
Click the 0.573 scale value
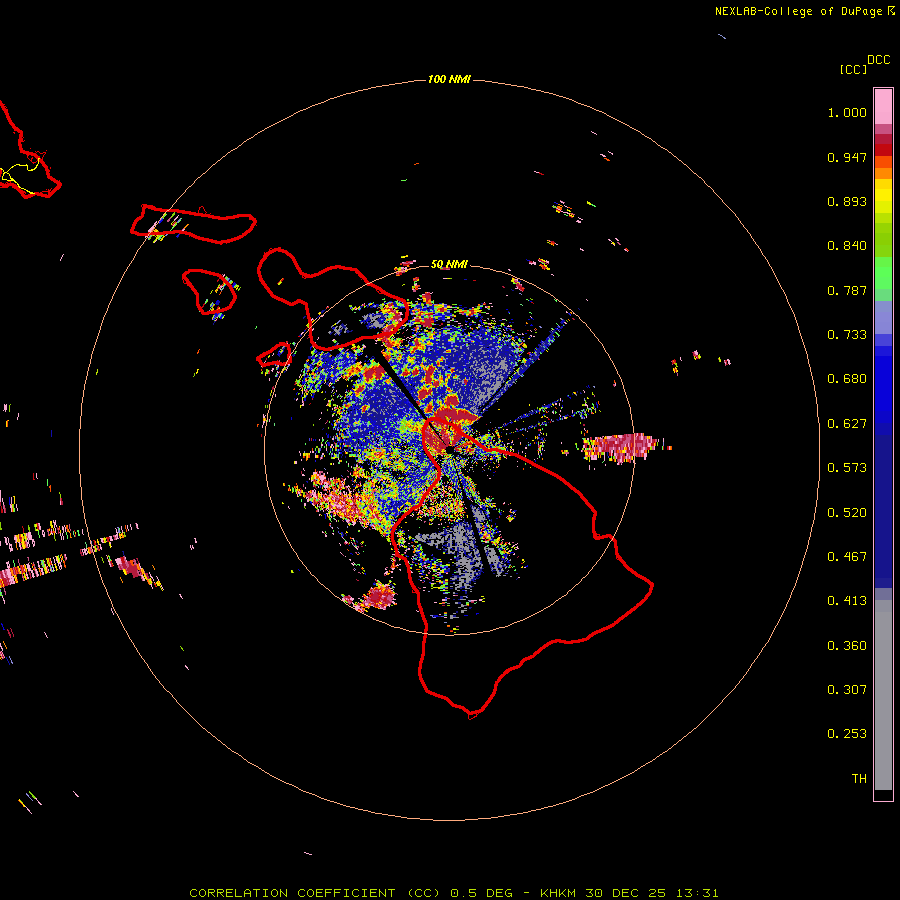pyautogui.click(x=847, y=468)
